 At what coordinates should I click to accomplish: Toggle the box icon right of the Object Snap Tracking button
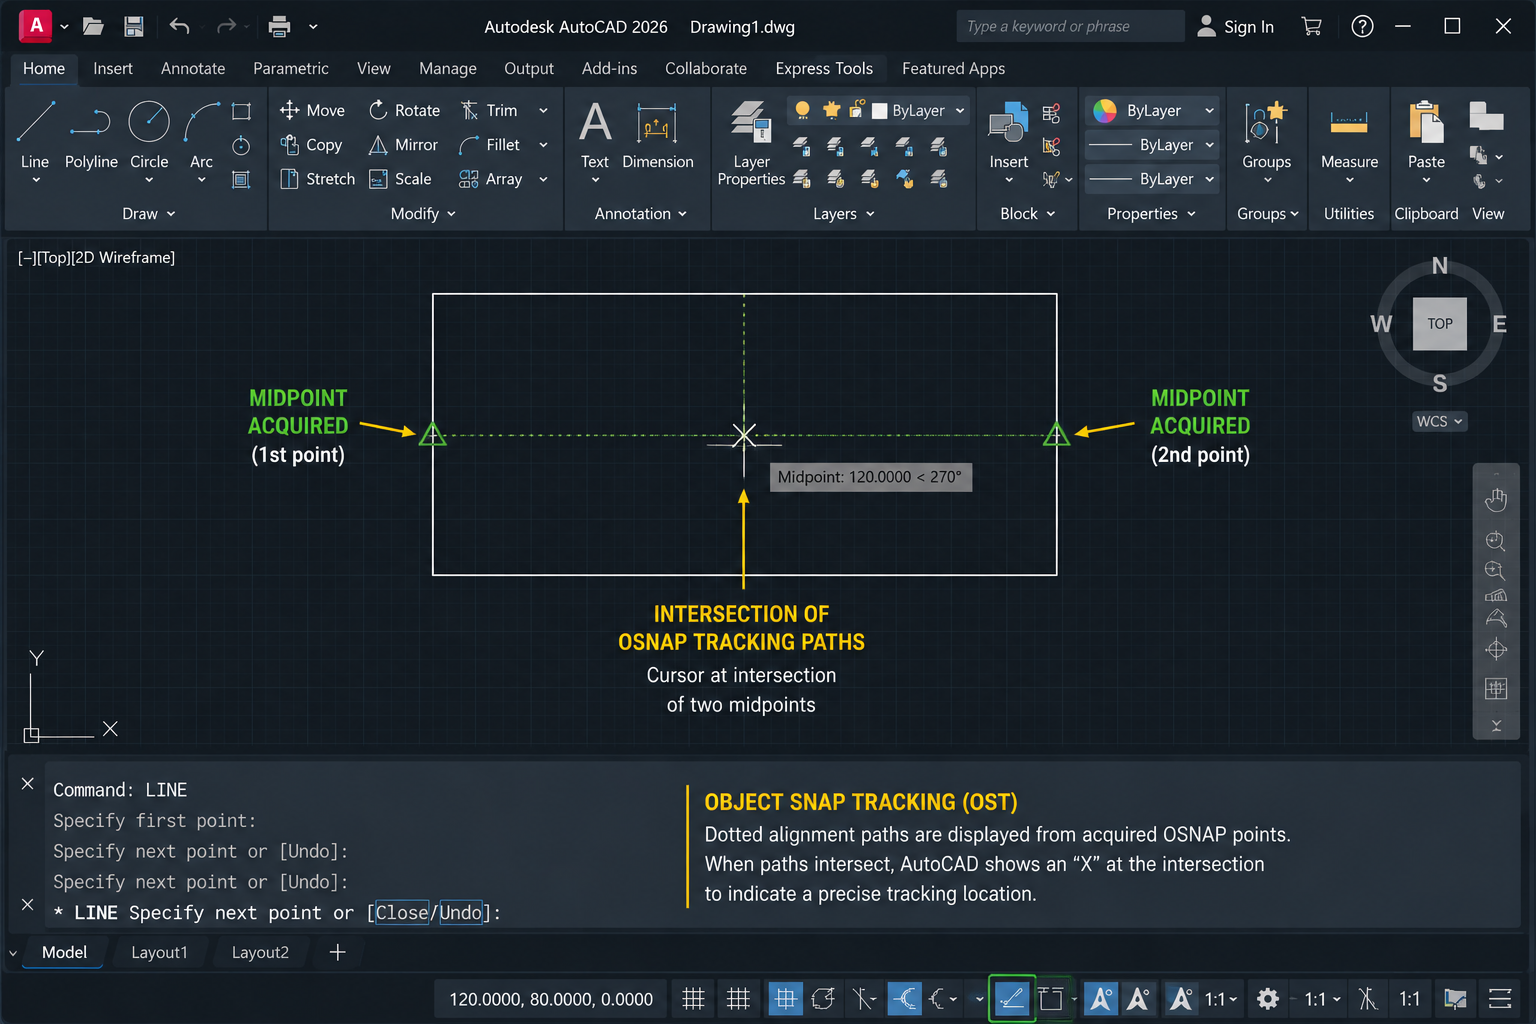(1050, 998)
